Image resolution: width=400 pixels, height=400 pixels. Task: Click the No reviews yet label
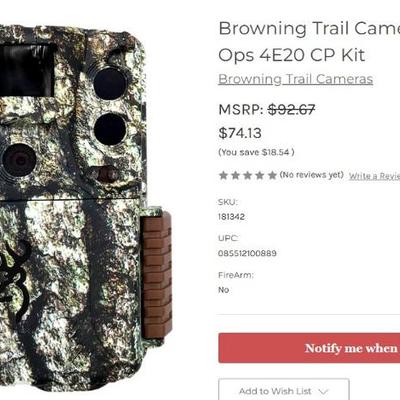click(311, 175)
